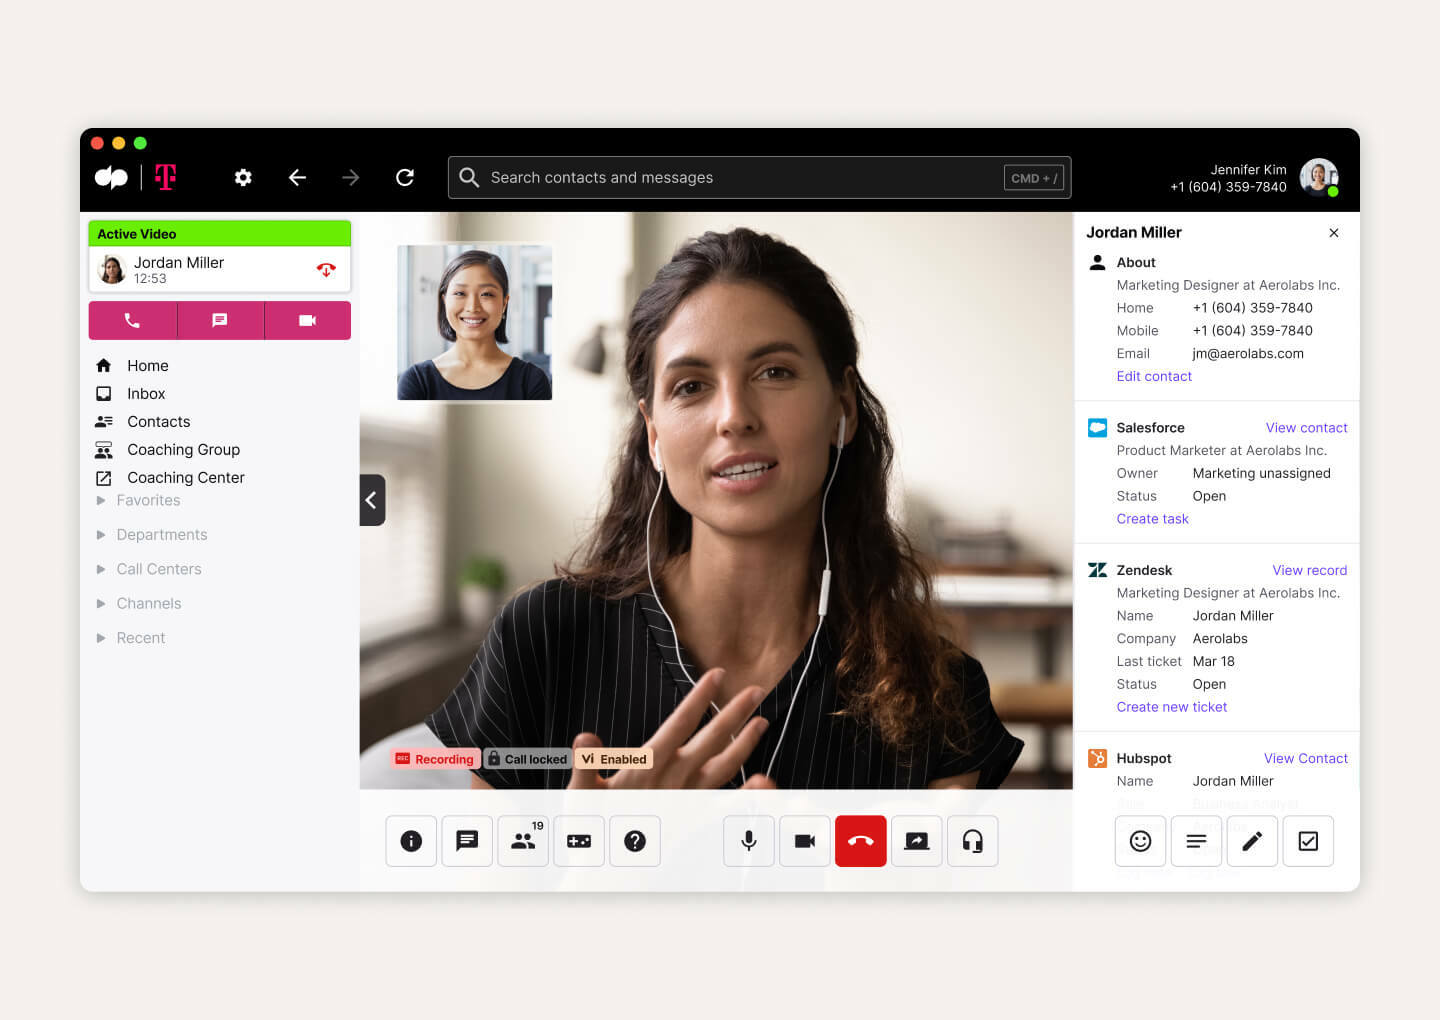This screenshot has width=1440, height=1020.
Task: Turn off the camera in call controls
Action: (x=805, y=841)
